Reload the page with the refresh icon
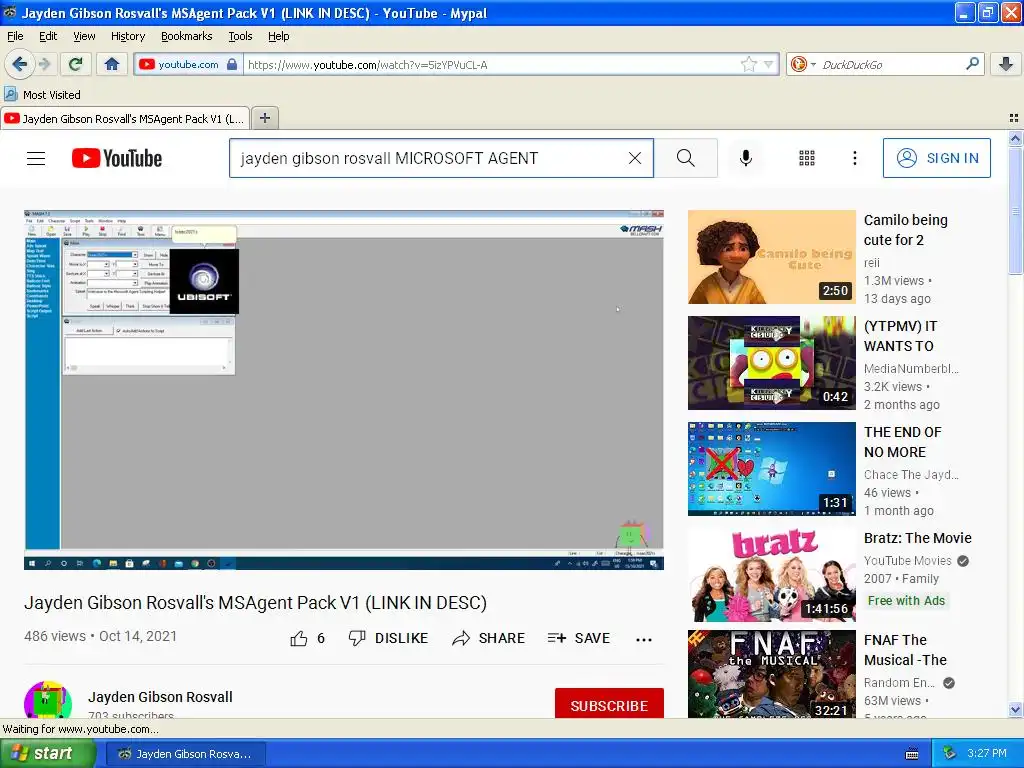 76,64
